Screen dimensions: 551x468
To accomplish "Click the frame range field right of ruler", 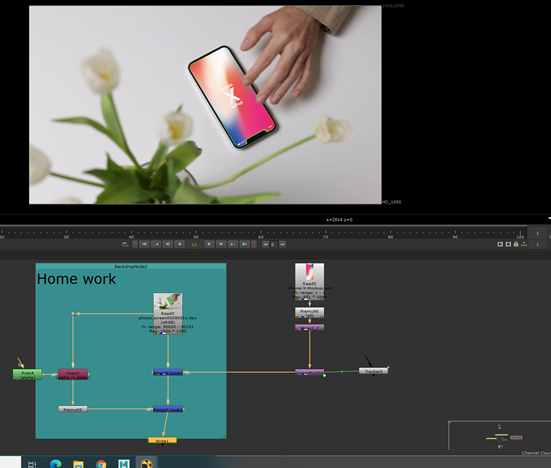I will coord(537,233).
